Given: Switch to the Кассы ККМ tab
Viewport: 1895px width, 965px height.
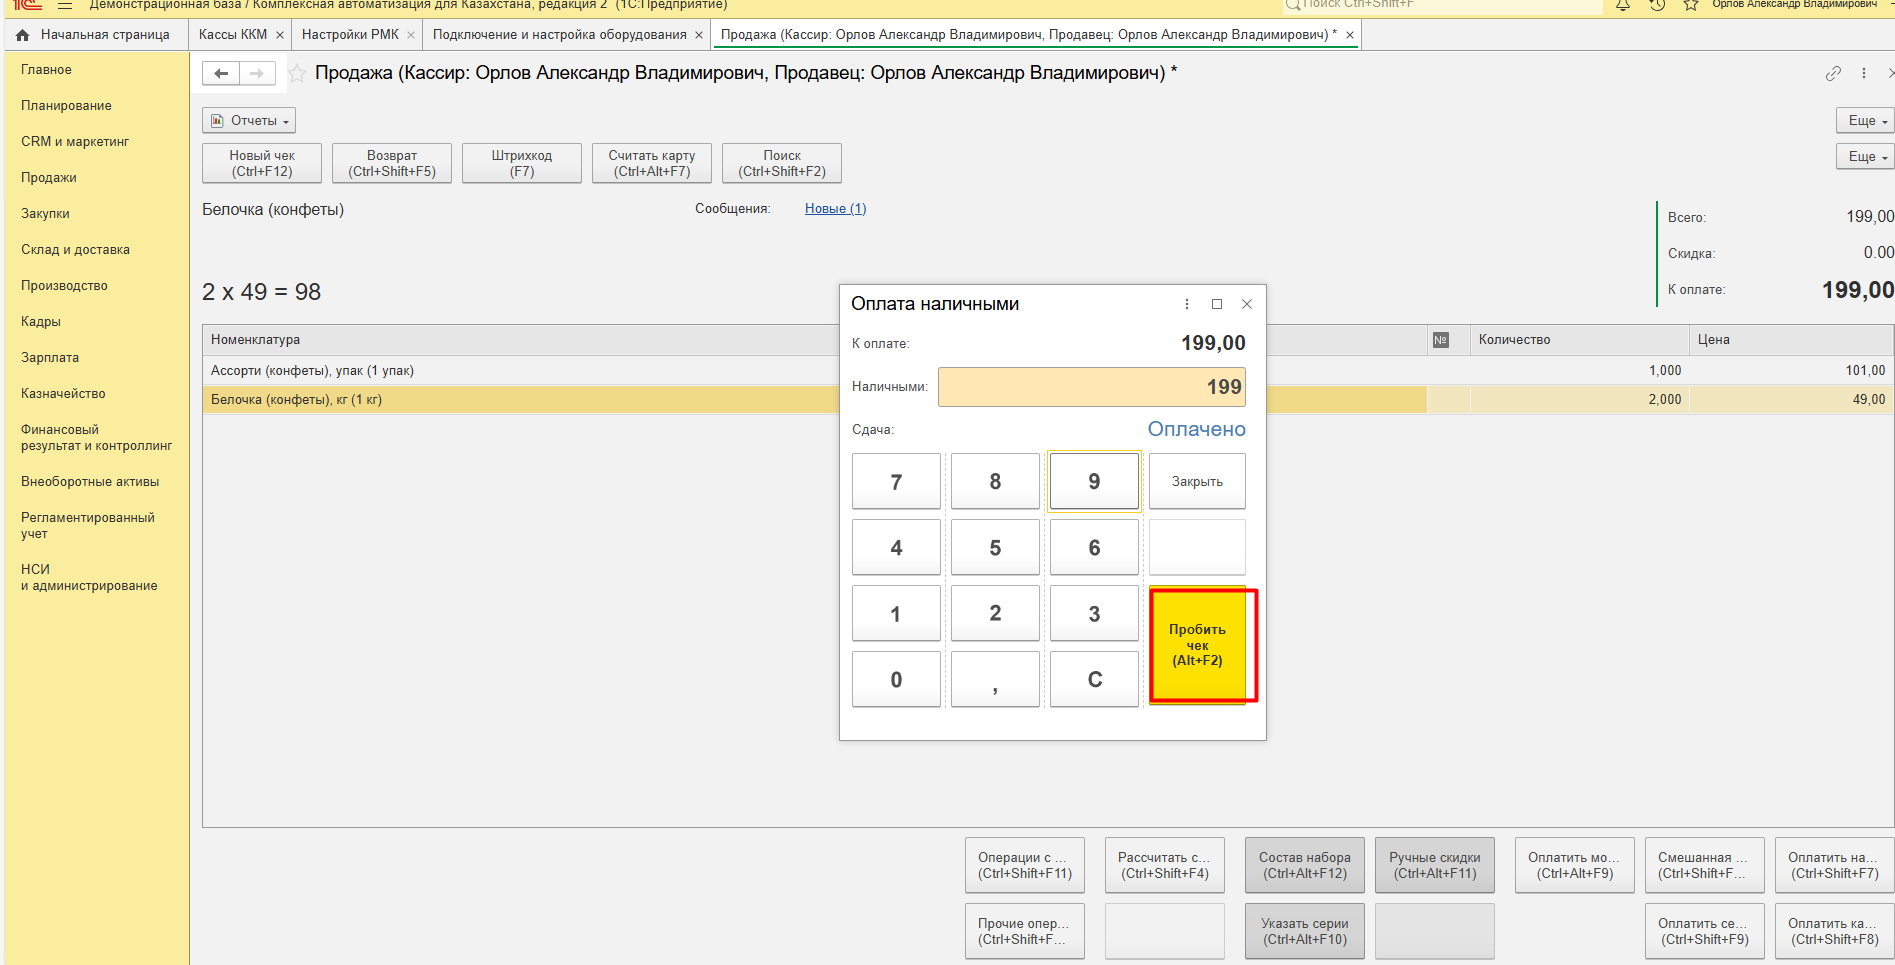Looking at the screenshot, I should 232,35.
